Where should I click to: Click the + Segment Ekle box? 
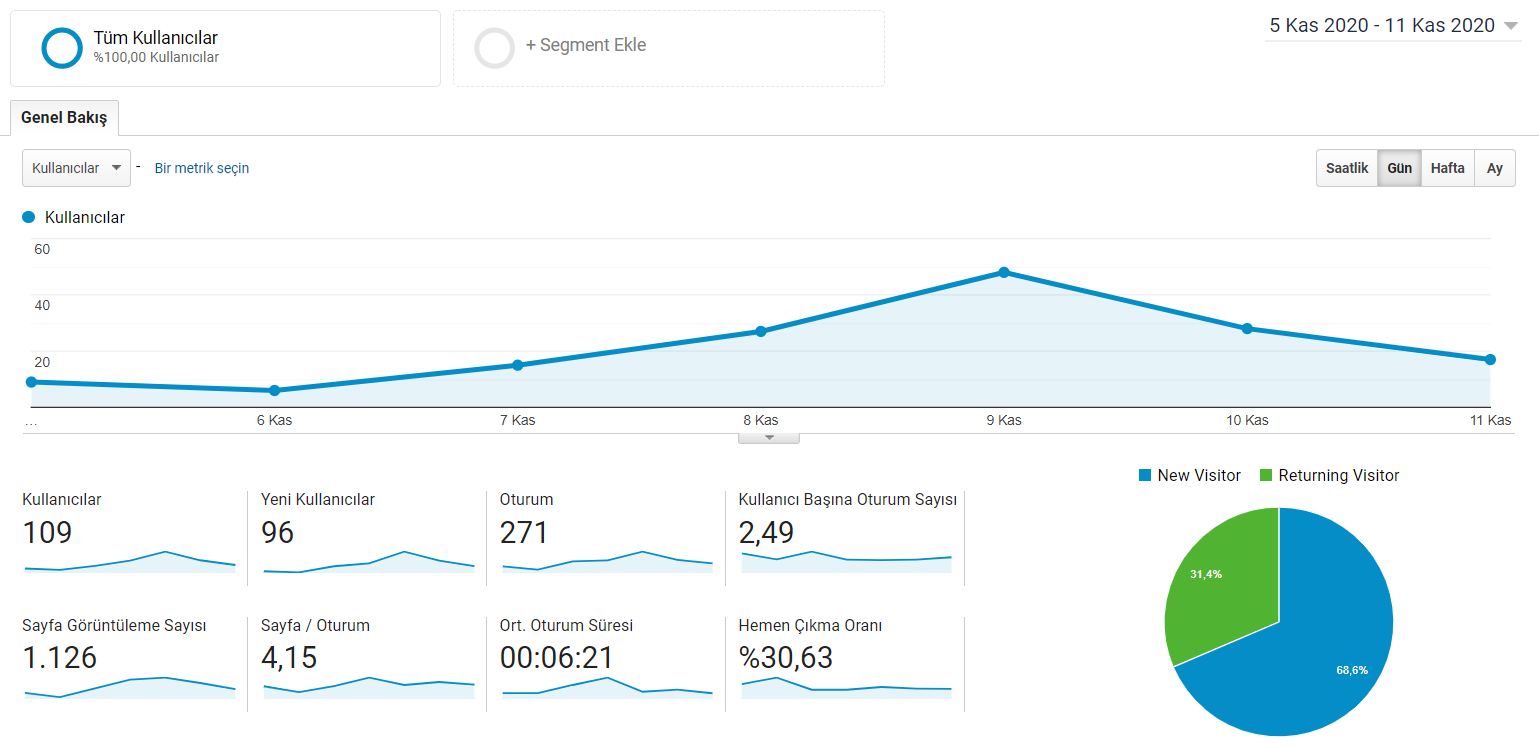point(669,48)
